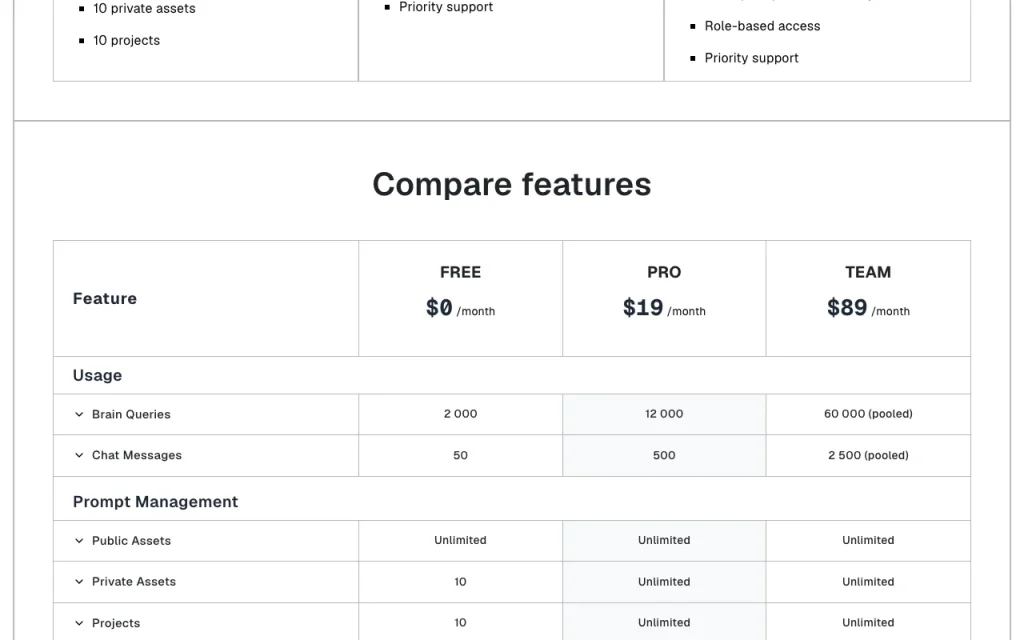This screenshot has width=1024, height=640.
Task: Click the Public Assets feature label
Action: [x=131, y=541]
